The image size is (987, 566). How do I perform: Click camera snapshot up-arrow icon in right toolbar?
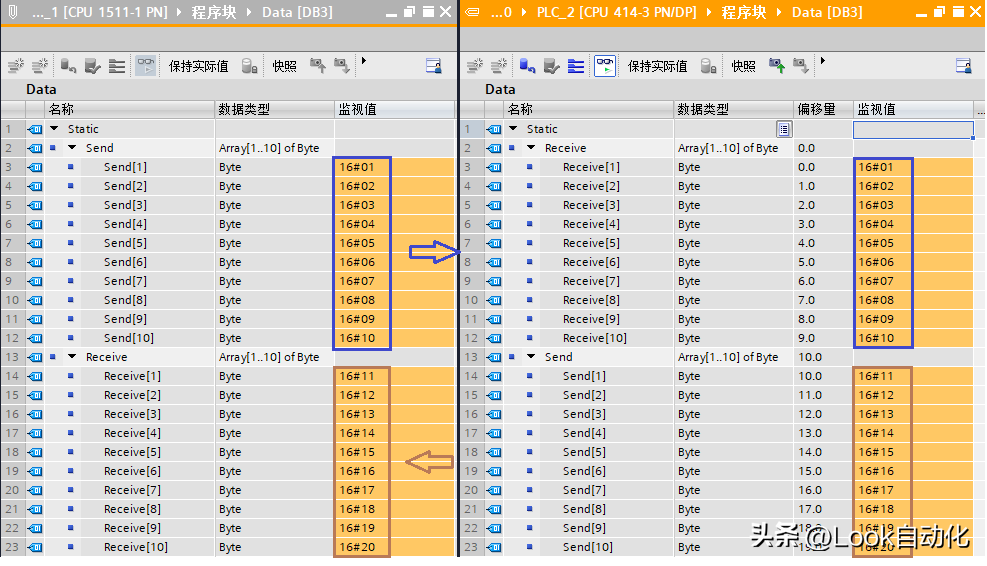coord(777,66)
